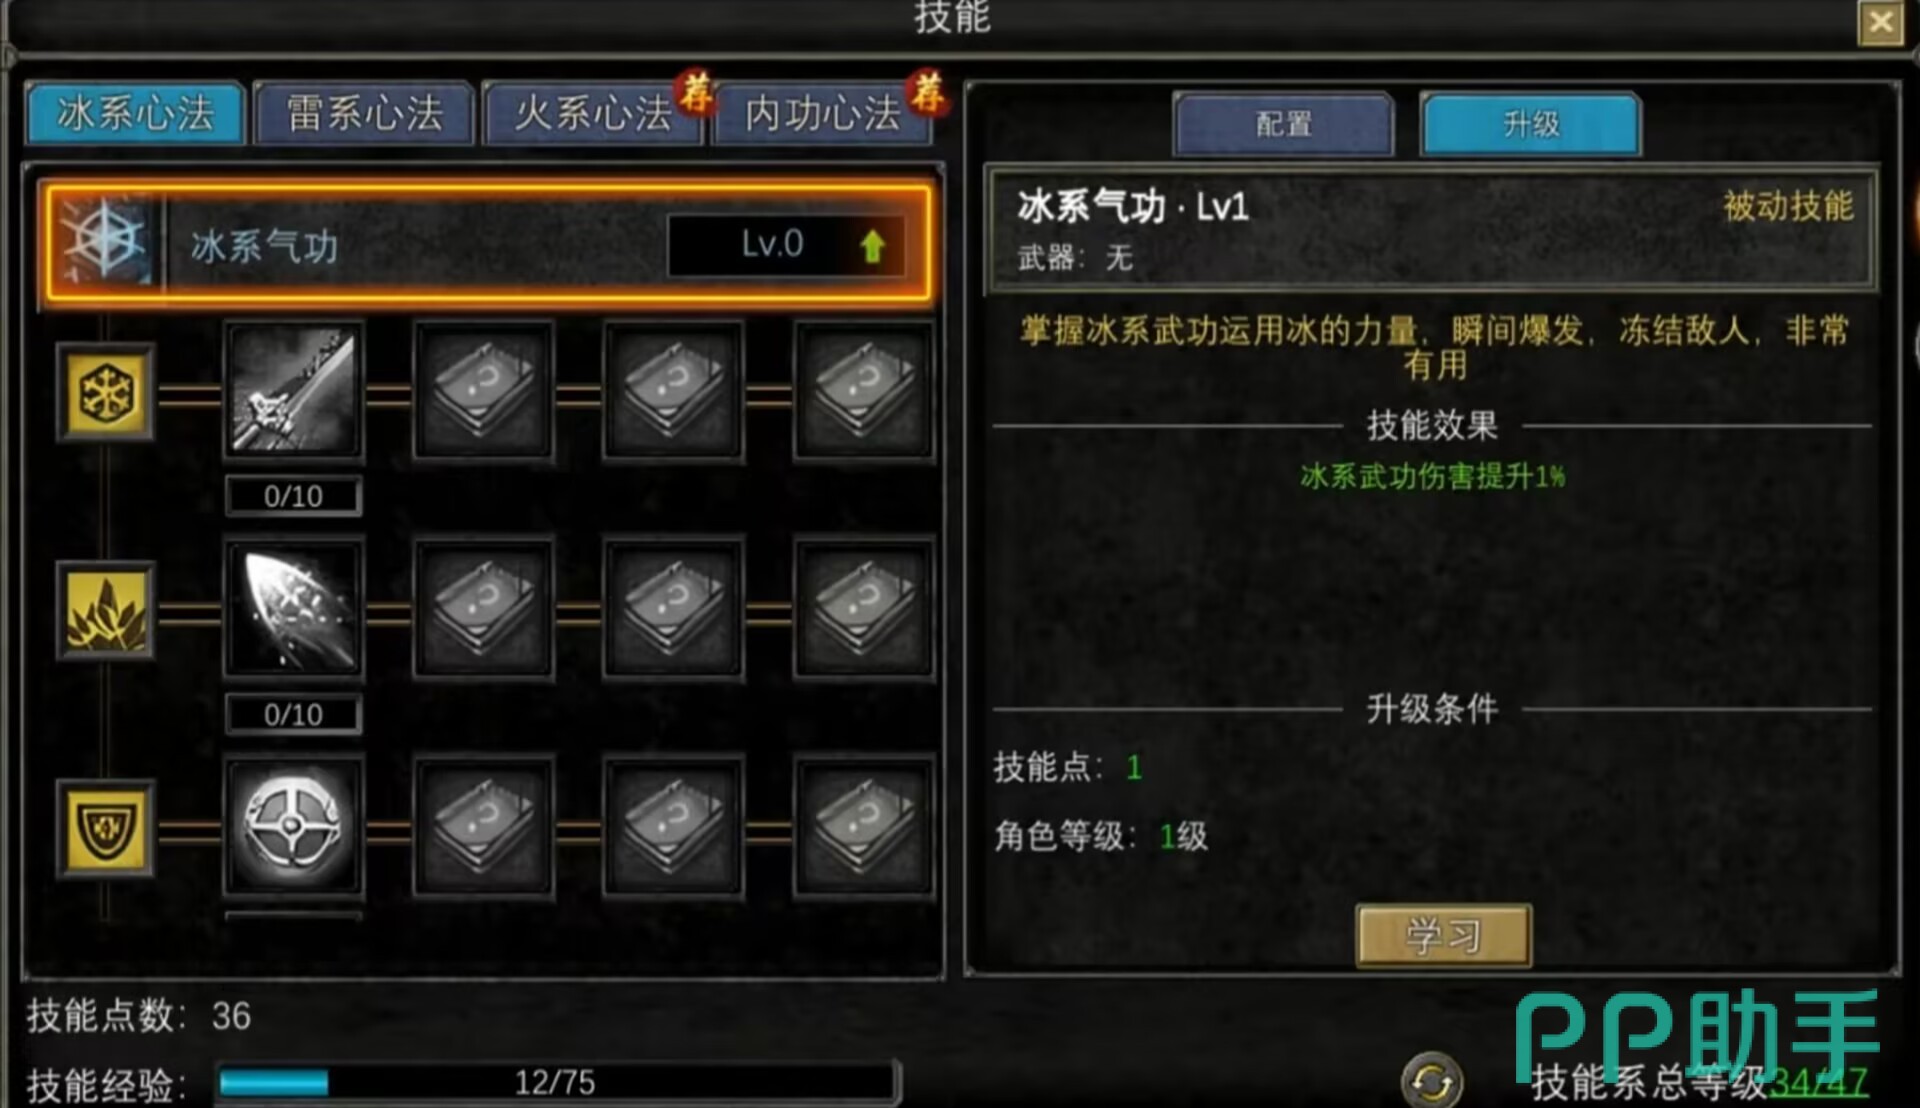
Task: Select the 冰系心法 tab
Action: coord(135,113)
